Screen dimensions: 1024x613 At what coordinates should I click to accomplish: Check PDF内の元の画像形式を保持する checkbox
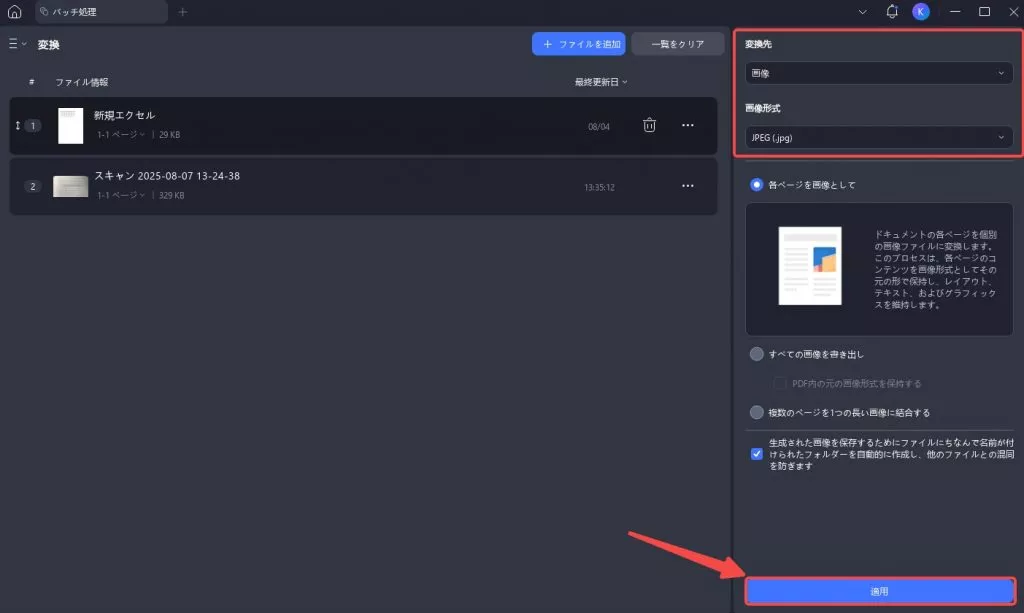click(x=780, y=383)
